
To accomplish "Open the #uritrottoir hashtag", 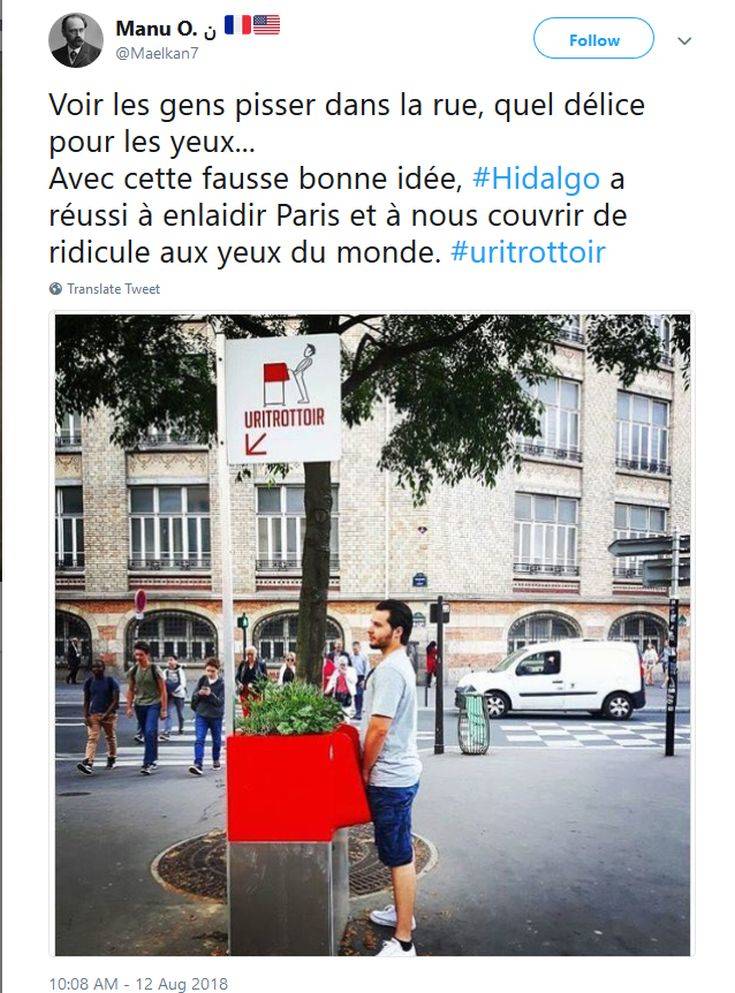I will click(x=528, y=252).
